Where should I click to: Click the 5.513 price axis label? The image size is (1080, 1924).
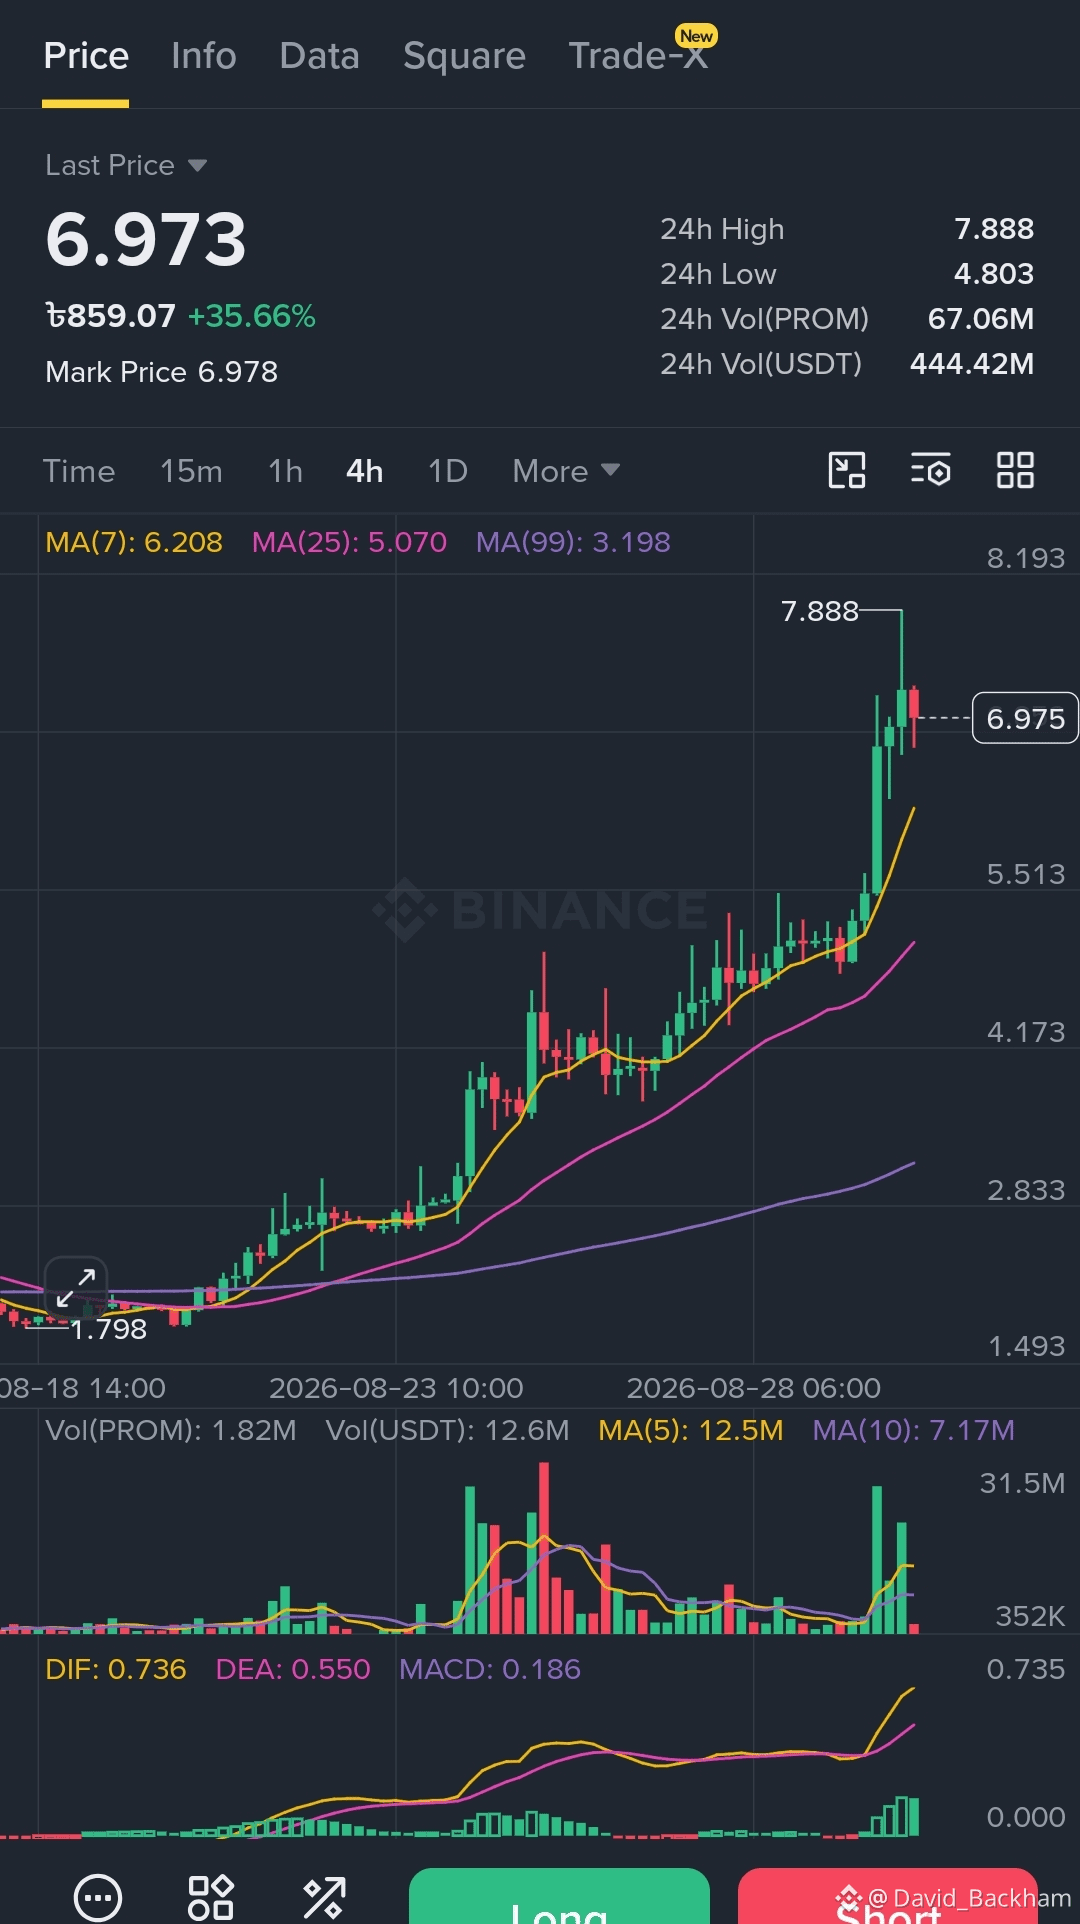tap(1026, 874)
